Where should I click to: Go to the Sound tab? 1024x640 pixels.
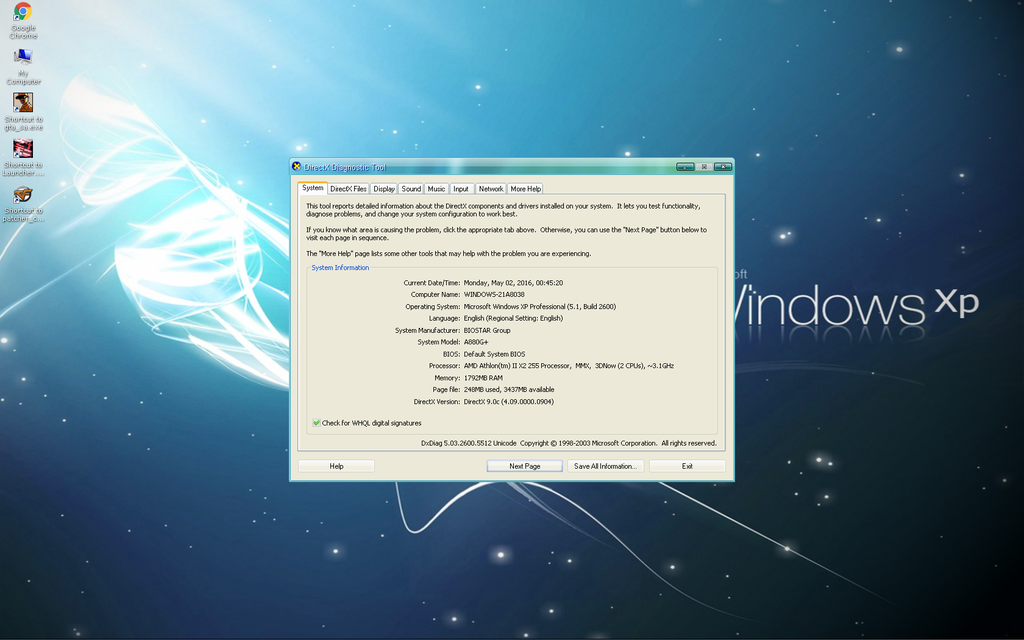411,189
